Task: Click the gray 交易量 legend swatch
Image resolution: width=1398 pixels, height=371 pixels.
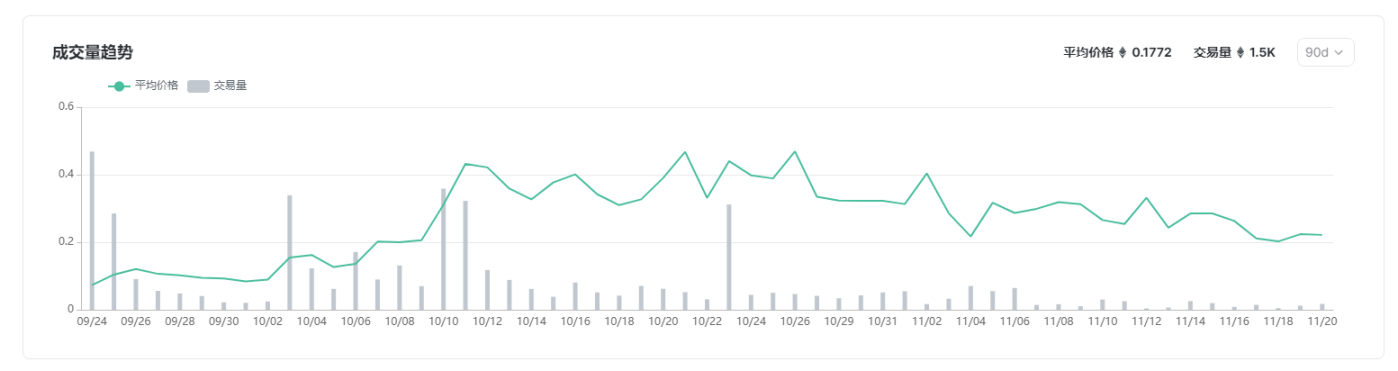Action: 198,86
